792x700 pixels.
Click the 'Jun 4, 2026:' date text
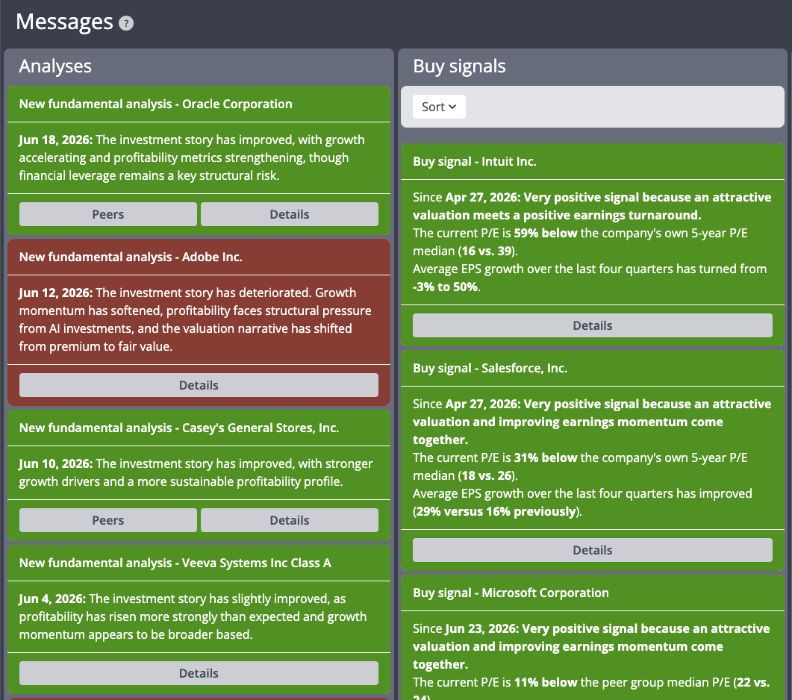pyautogui.click(x=53, y=599)
